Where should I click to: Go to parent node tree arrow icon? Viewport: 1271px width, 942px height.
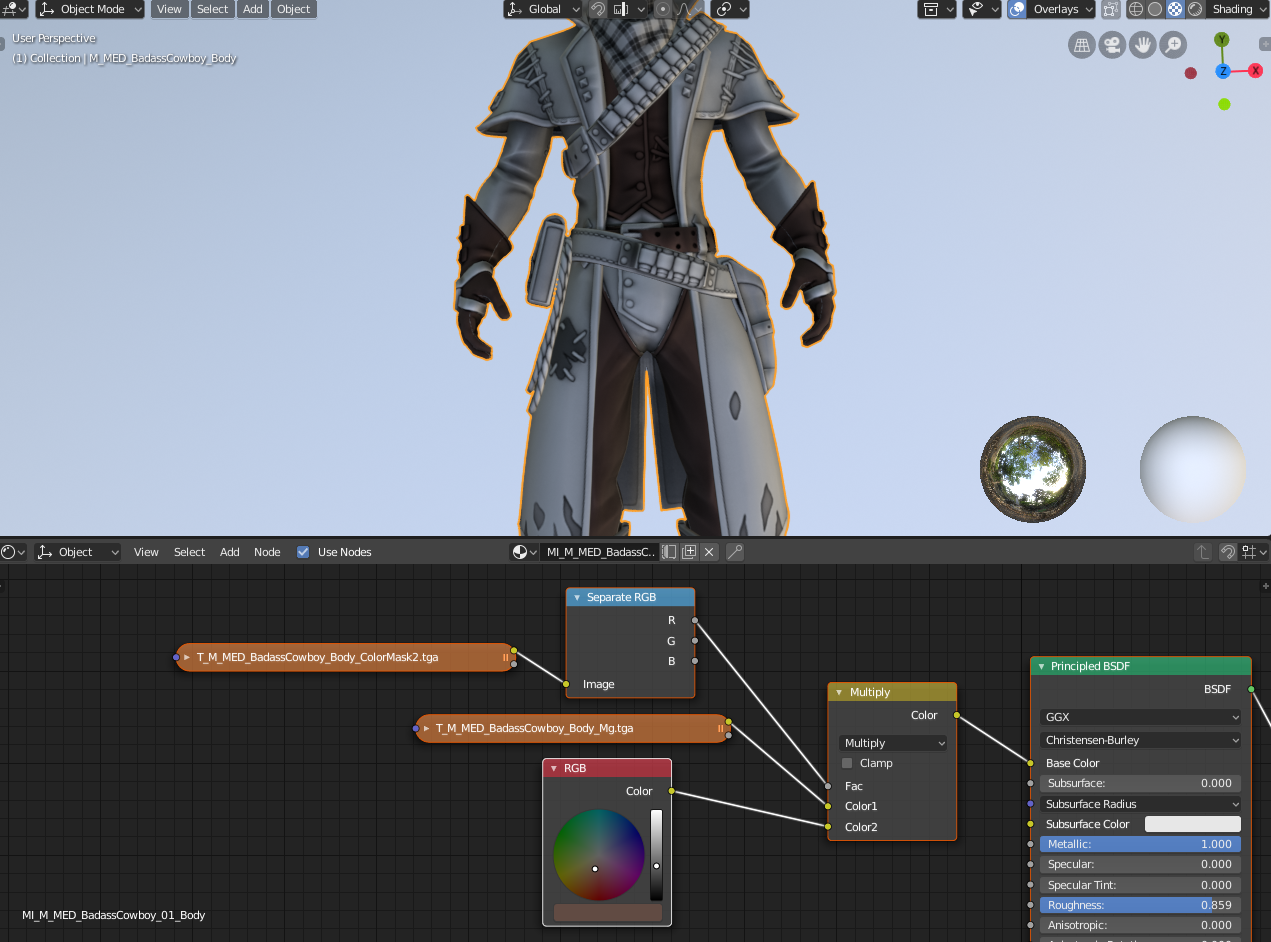[1205, 552]
